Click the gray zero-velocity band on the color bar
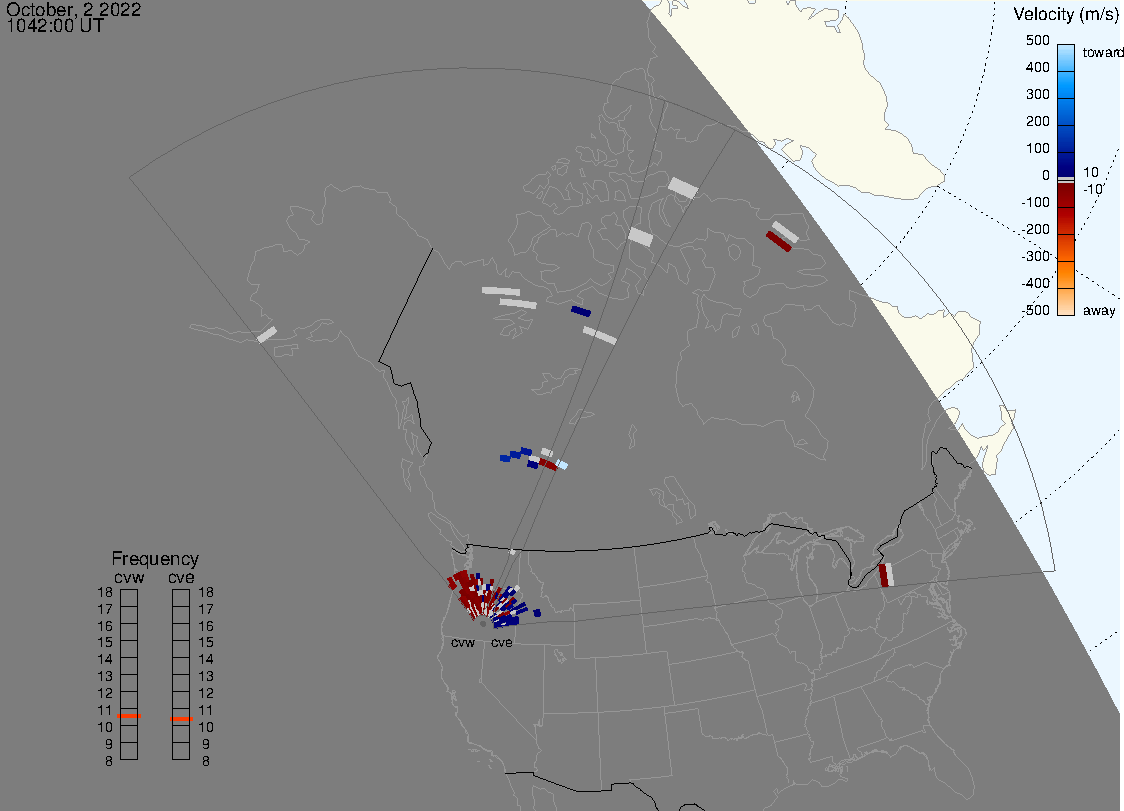1124x811 pixels. 1066,179
